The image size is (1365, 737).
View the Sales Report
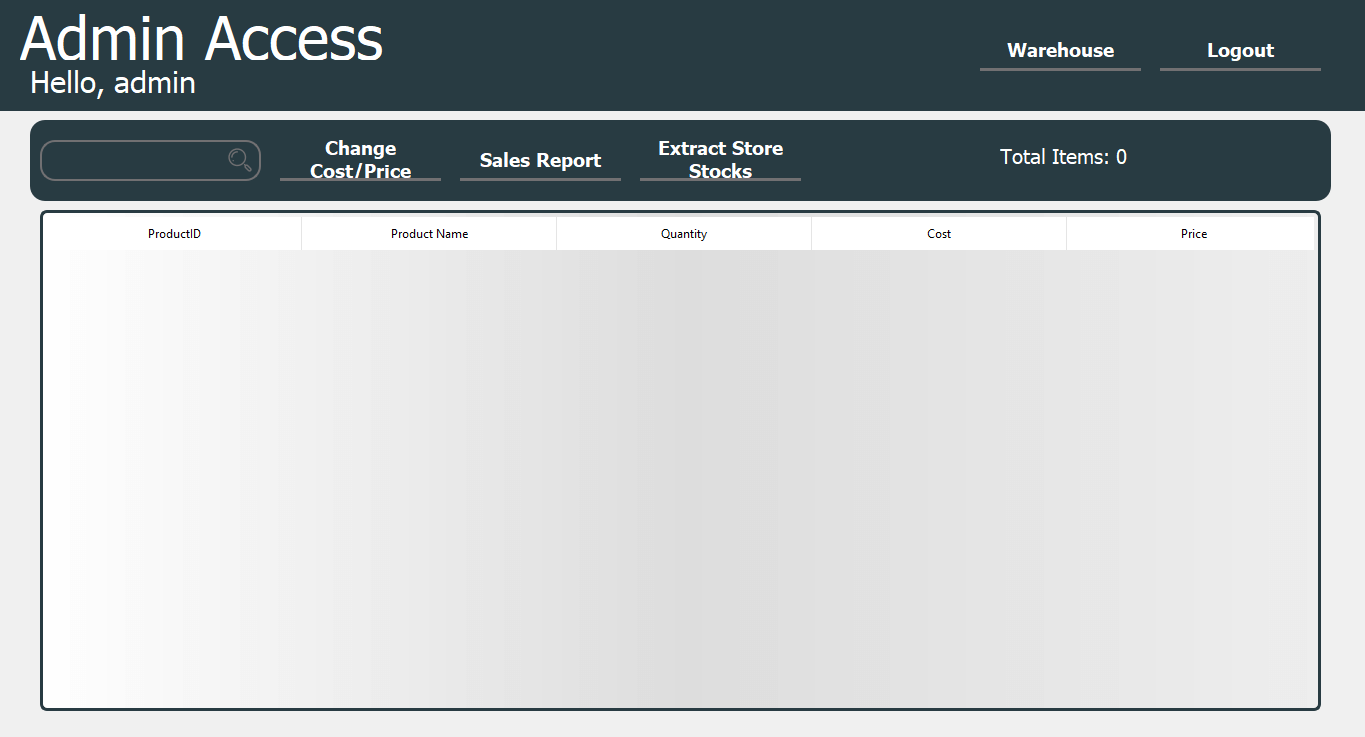[x=540, y=160]
